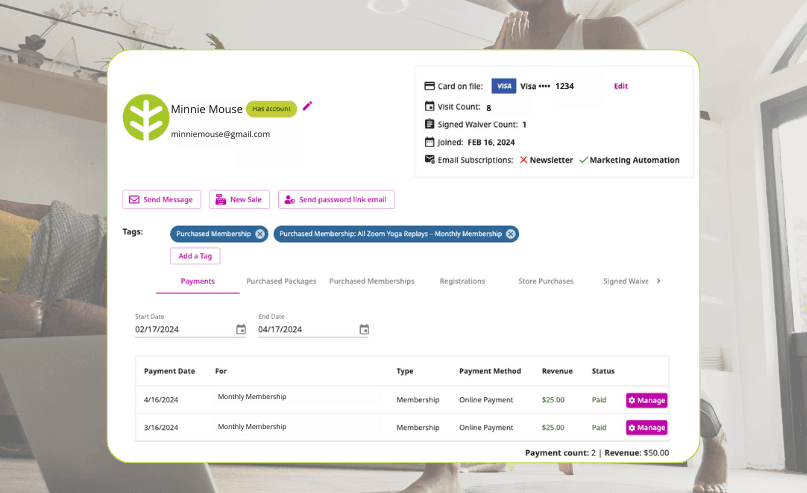The image size is (807, 493).
Task: Remove the All Zoom Yoga Replays tag
Action: (x=510, y=234)
